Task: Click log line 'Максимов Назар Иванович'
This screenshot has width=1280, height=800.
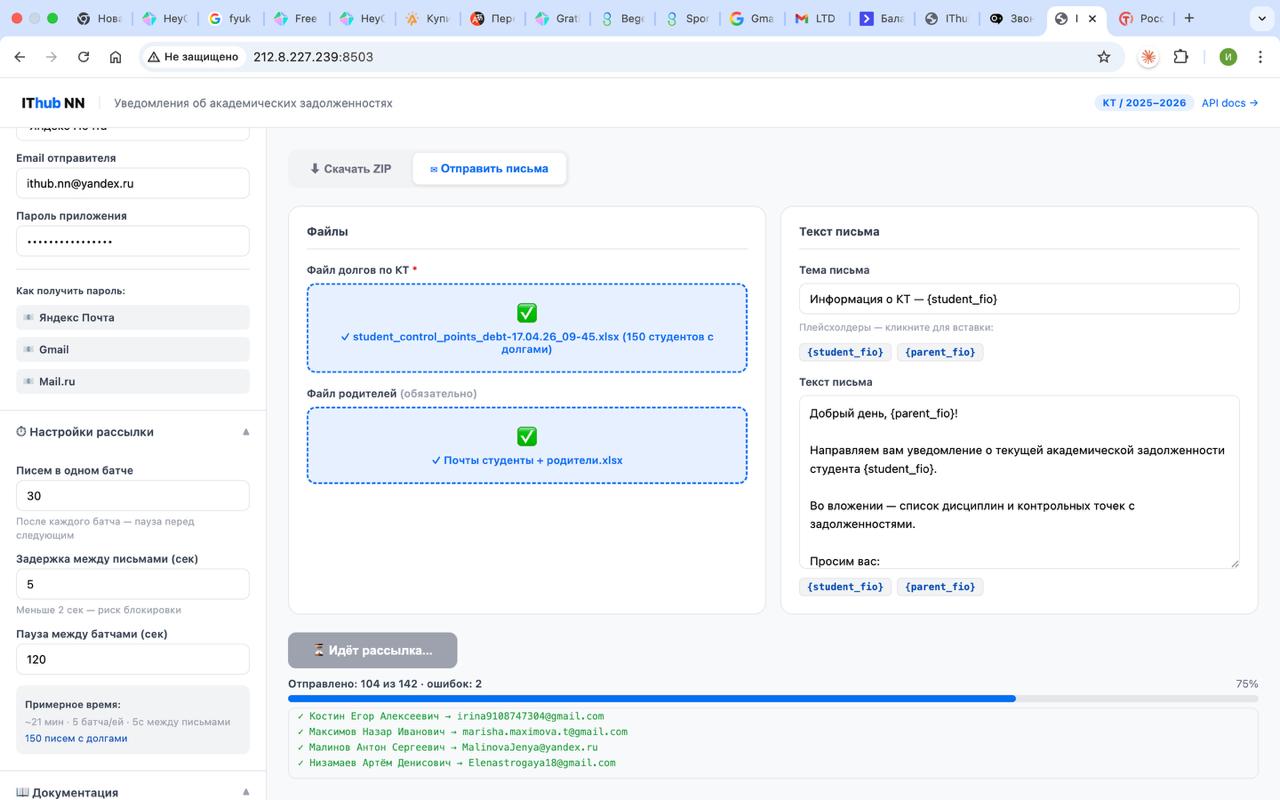Action: pos(462,731)
